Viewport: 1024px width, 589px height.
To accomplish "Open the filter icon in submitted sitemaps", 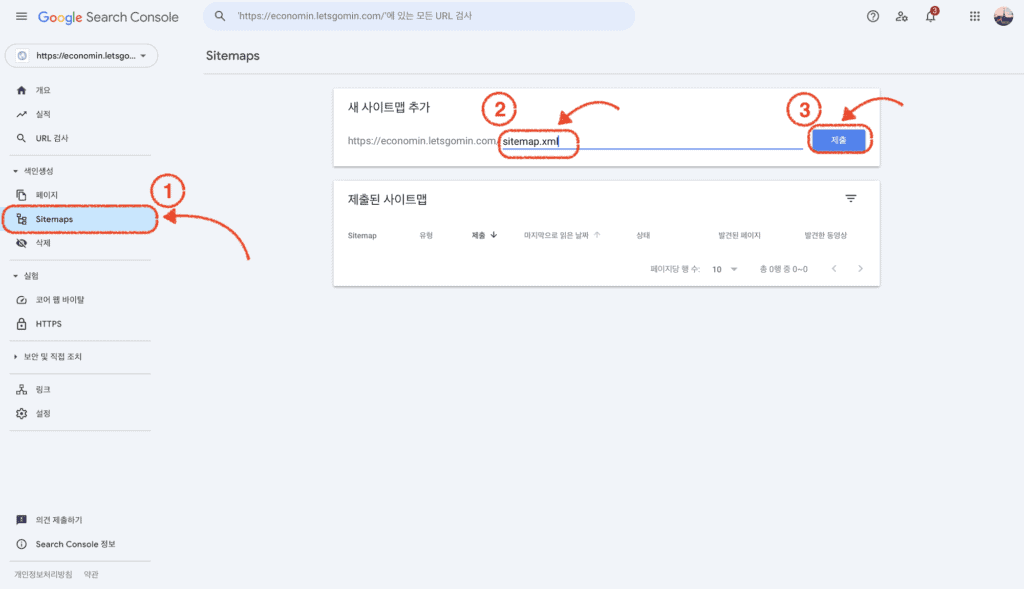I will 850,199.
